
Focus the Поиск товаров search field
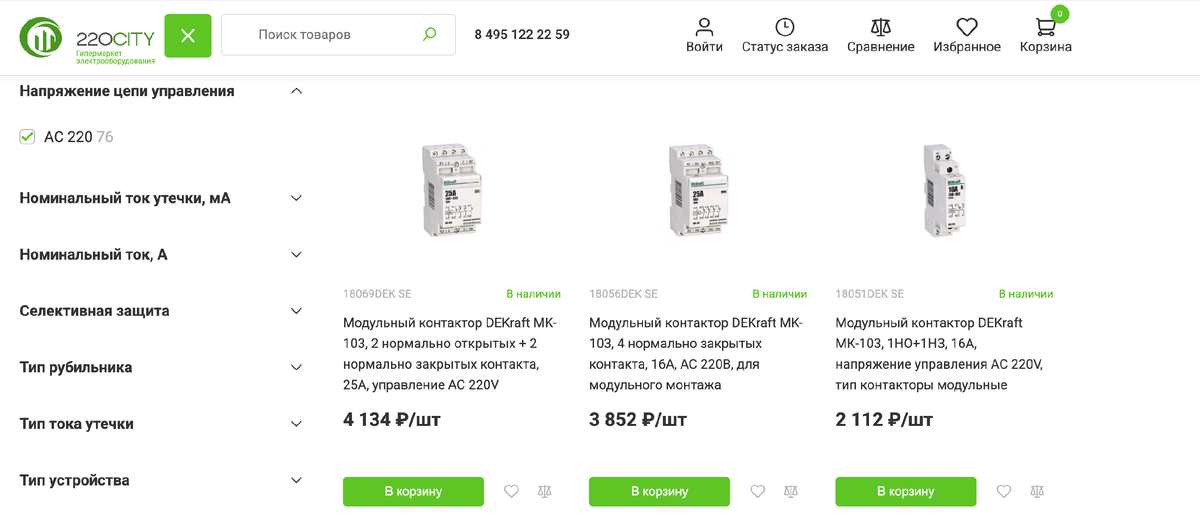point(320,35)
